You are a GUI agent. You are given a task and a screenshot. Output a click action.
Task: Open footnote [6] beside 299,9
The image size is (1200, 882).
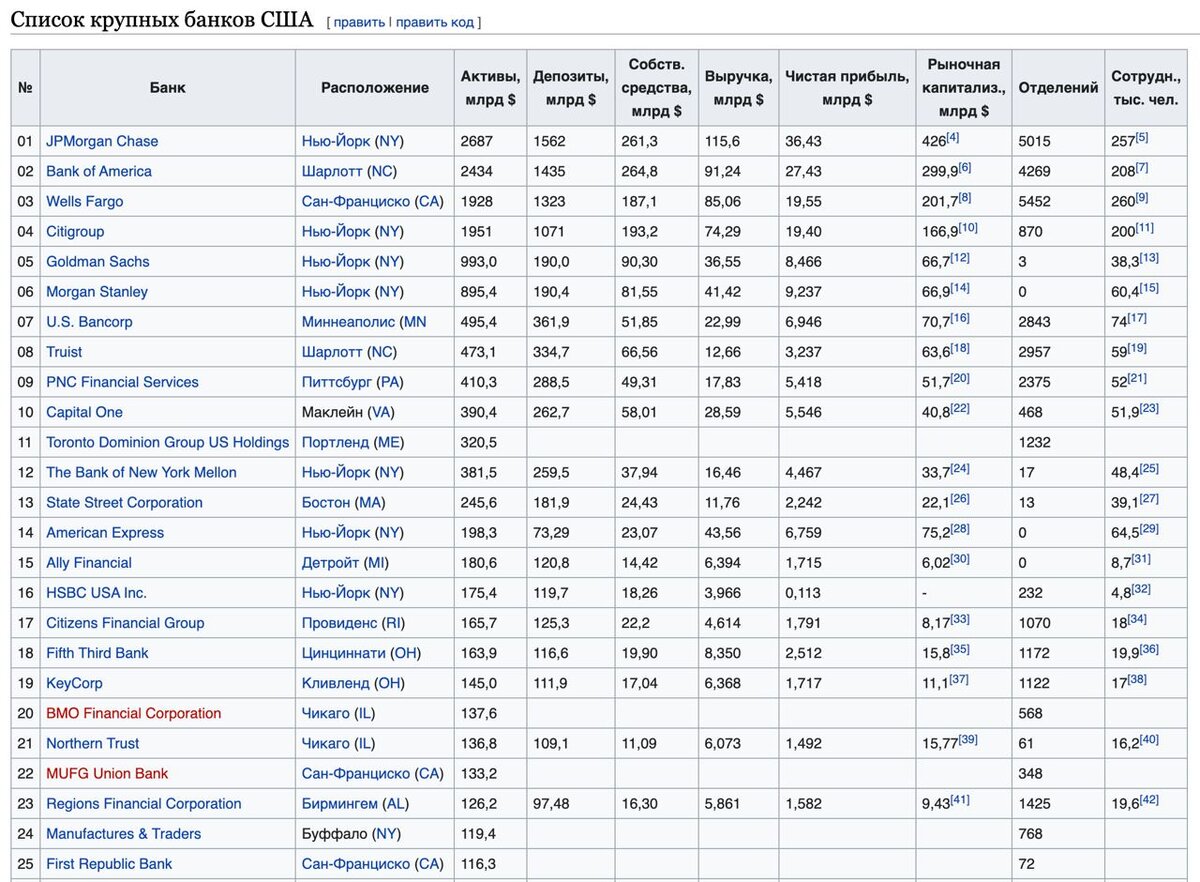tap(965, 167)
